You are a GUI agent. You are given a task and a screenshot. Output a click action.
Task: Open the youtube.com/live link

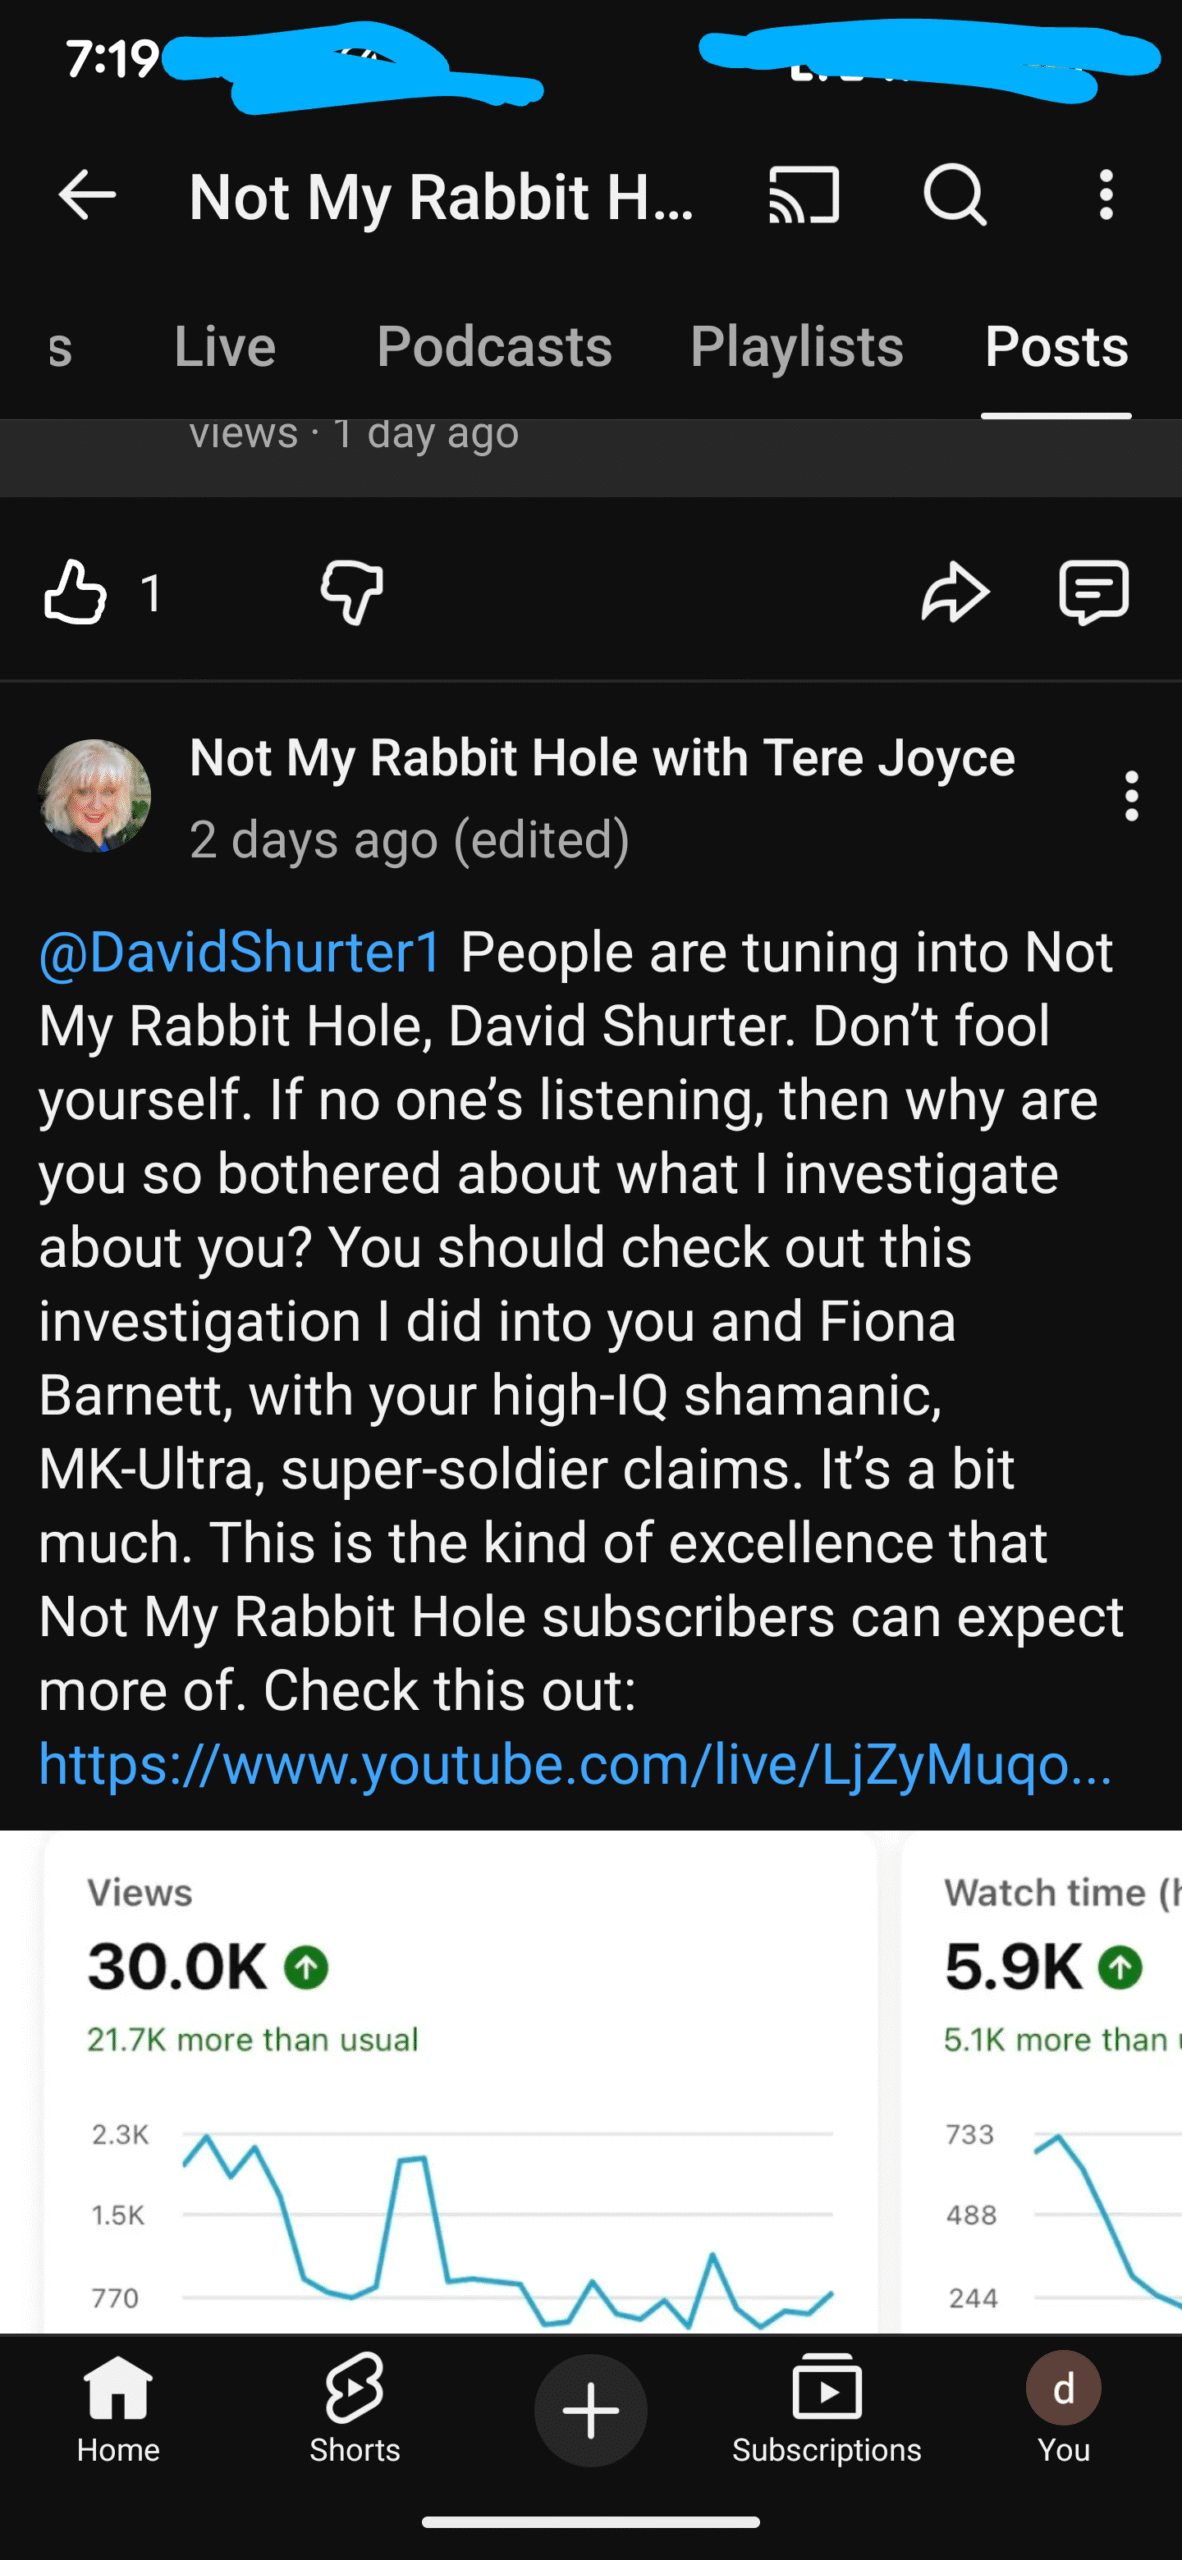pos(575,1764)
